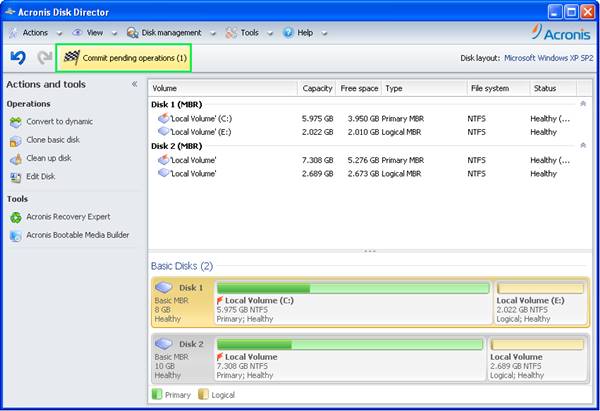Click the Clone basic disk icon
This screenshot has height=411, width=600.
[16, 141]
